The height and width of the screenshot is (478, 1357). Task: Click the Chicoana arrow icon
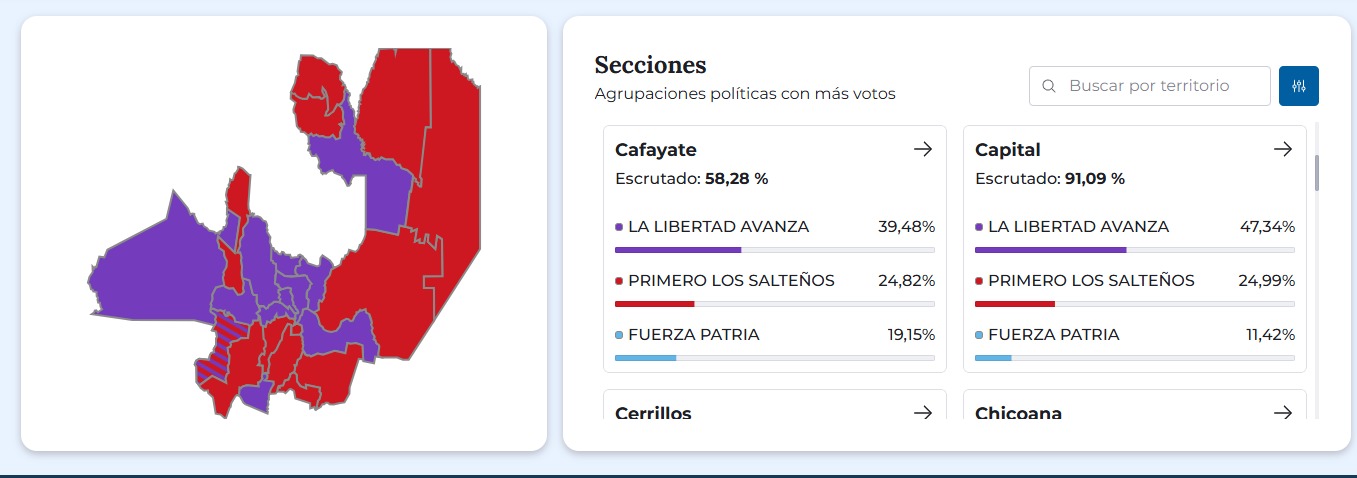(1282, 412)
